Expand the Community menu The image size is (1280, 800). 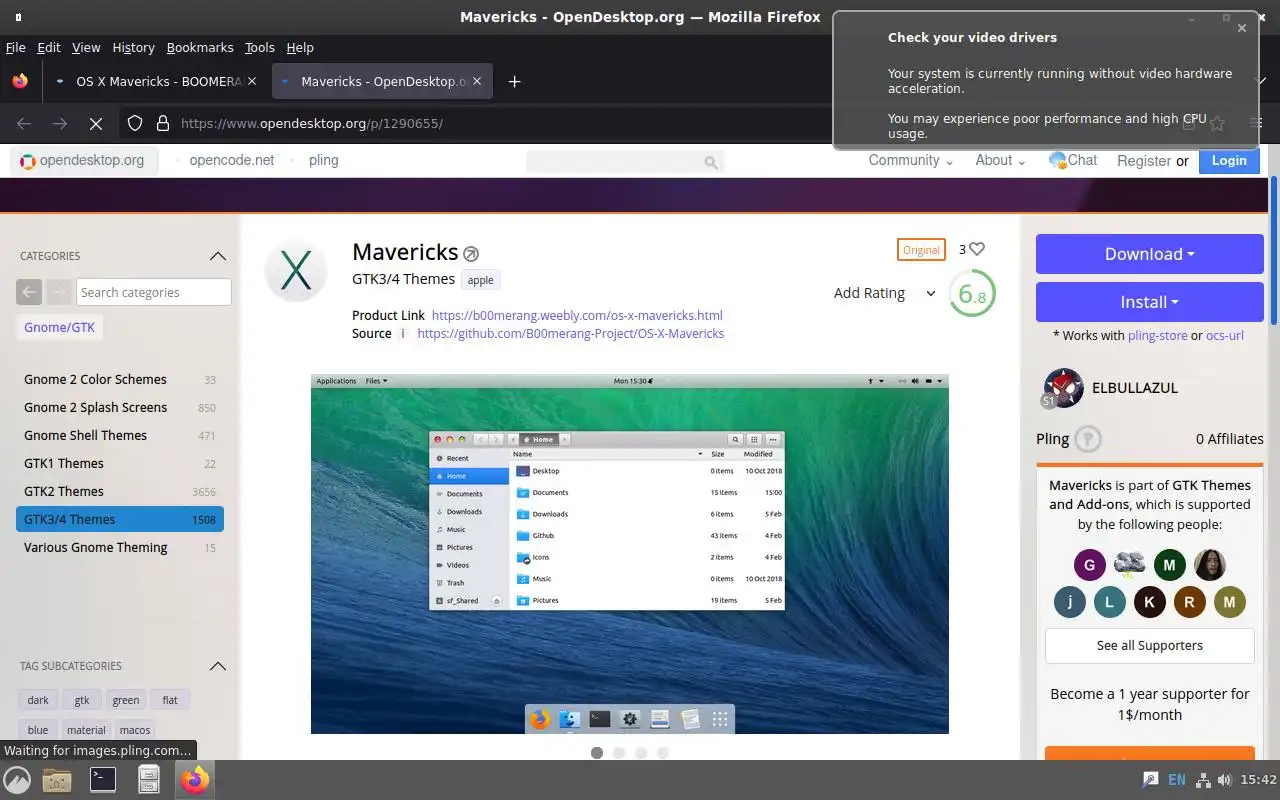point(910,160)
